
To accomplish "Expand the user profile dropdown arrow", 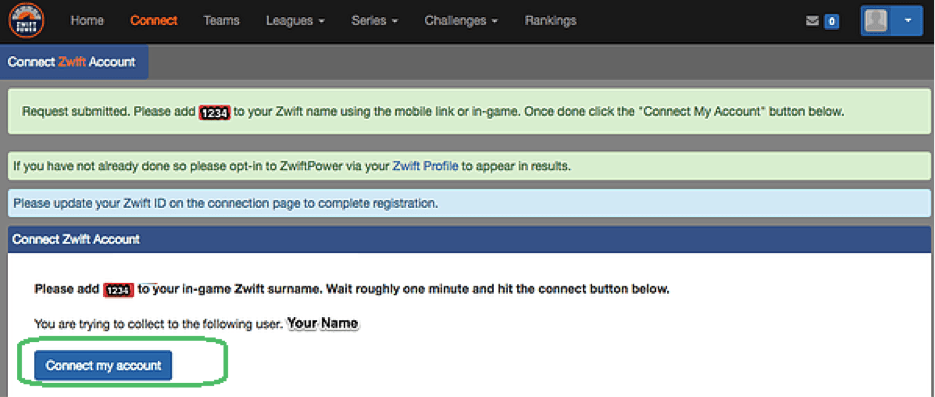I will click(908, 21).
